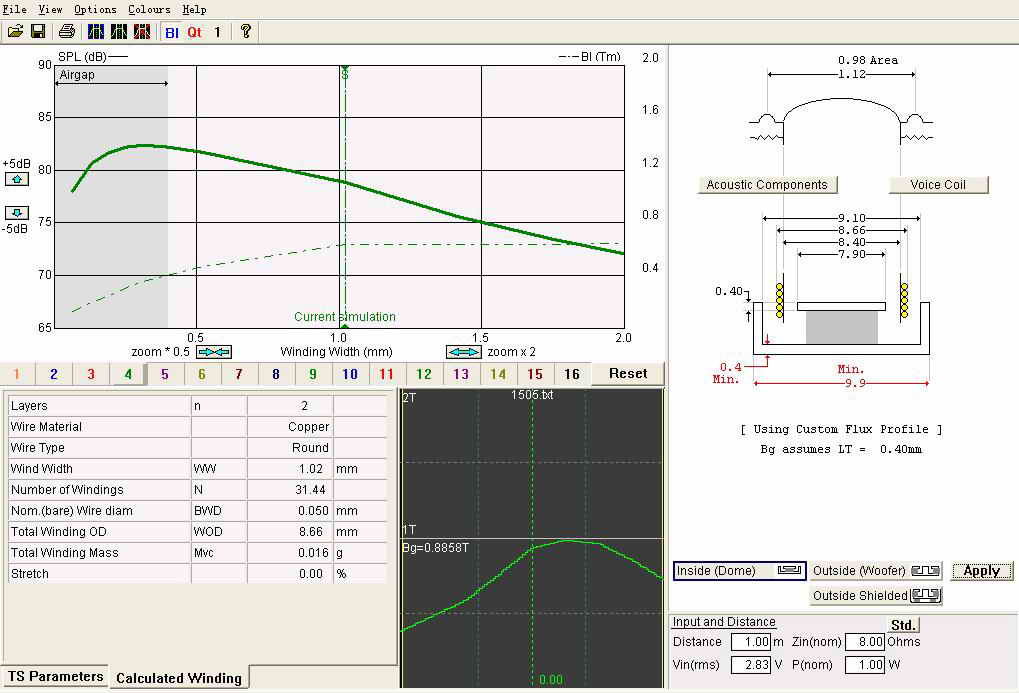Viewport: 1019px width, 693px height.
Task: Select simulation slot 10
Action: point(350,374)
